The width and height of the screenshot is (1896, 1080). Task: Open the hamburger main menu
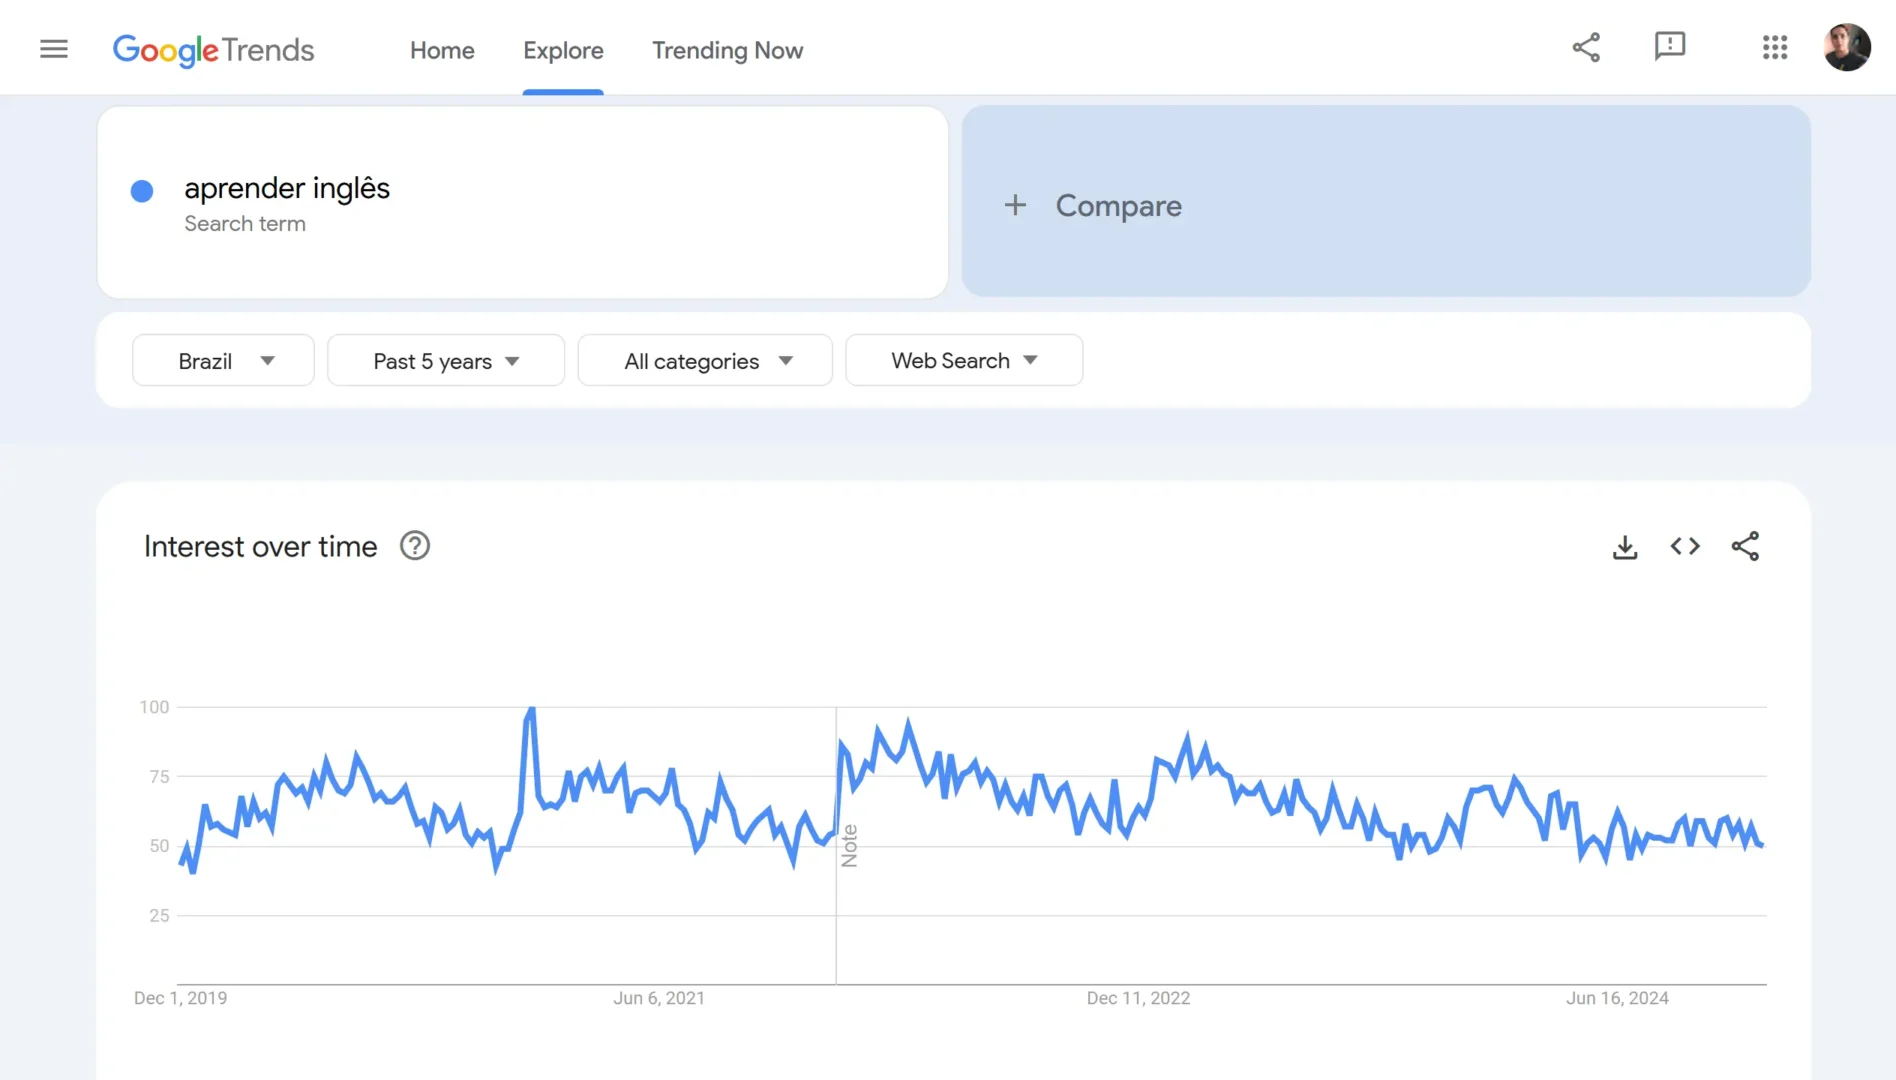54,48
